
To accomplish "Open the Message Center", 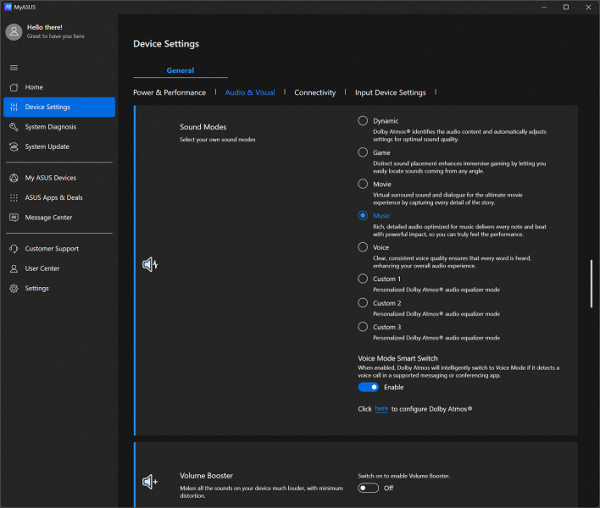I will [48, 218].
